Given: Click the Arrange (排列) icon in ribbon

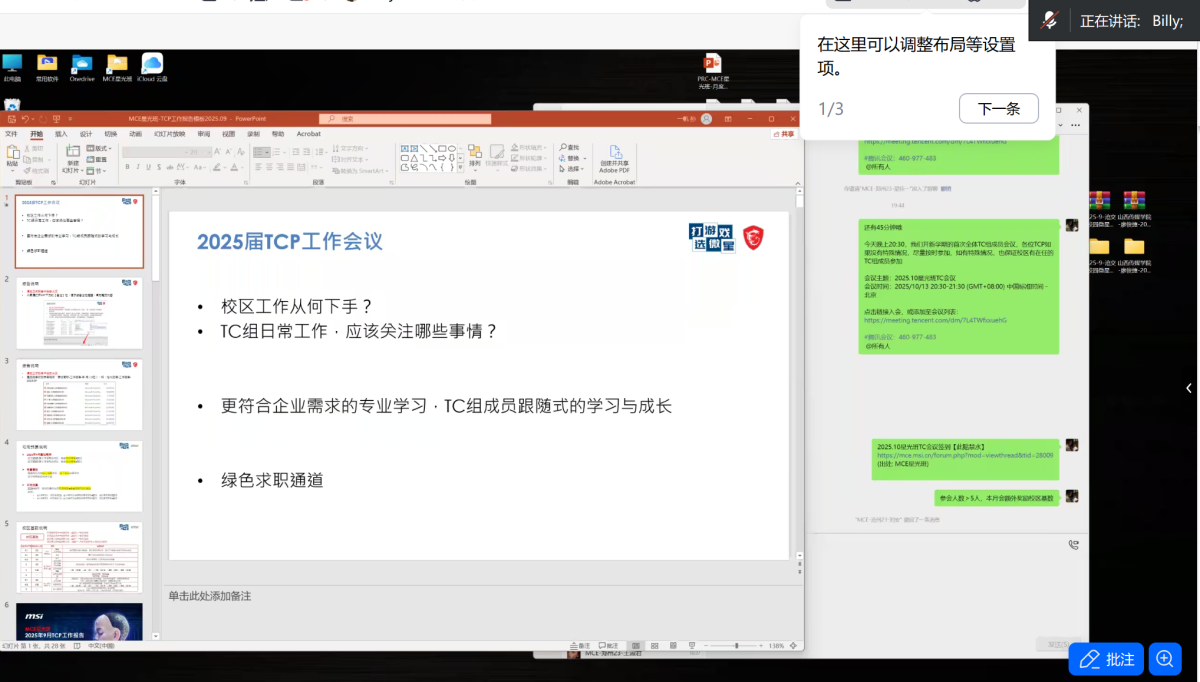Looking at the screenshot, I should (x=474, y=154).
